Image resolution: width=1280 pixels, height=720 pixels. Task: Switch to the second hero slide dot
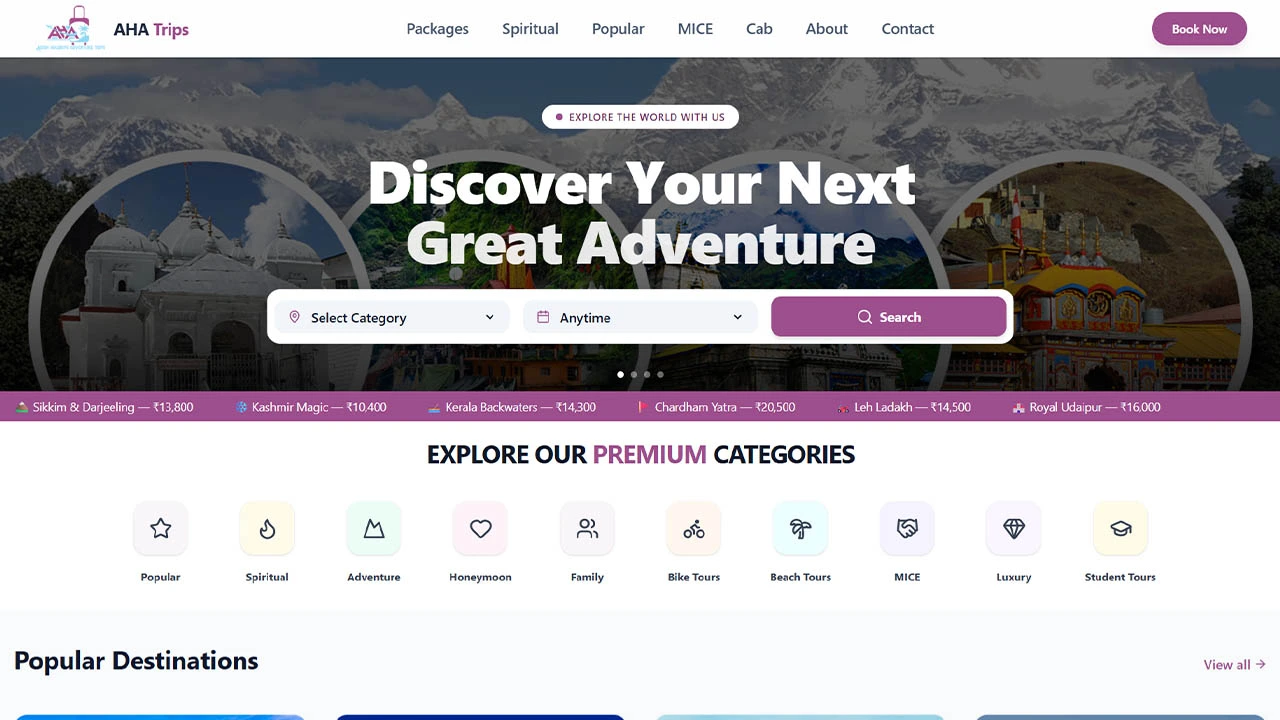[634, 375]
